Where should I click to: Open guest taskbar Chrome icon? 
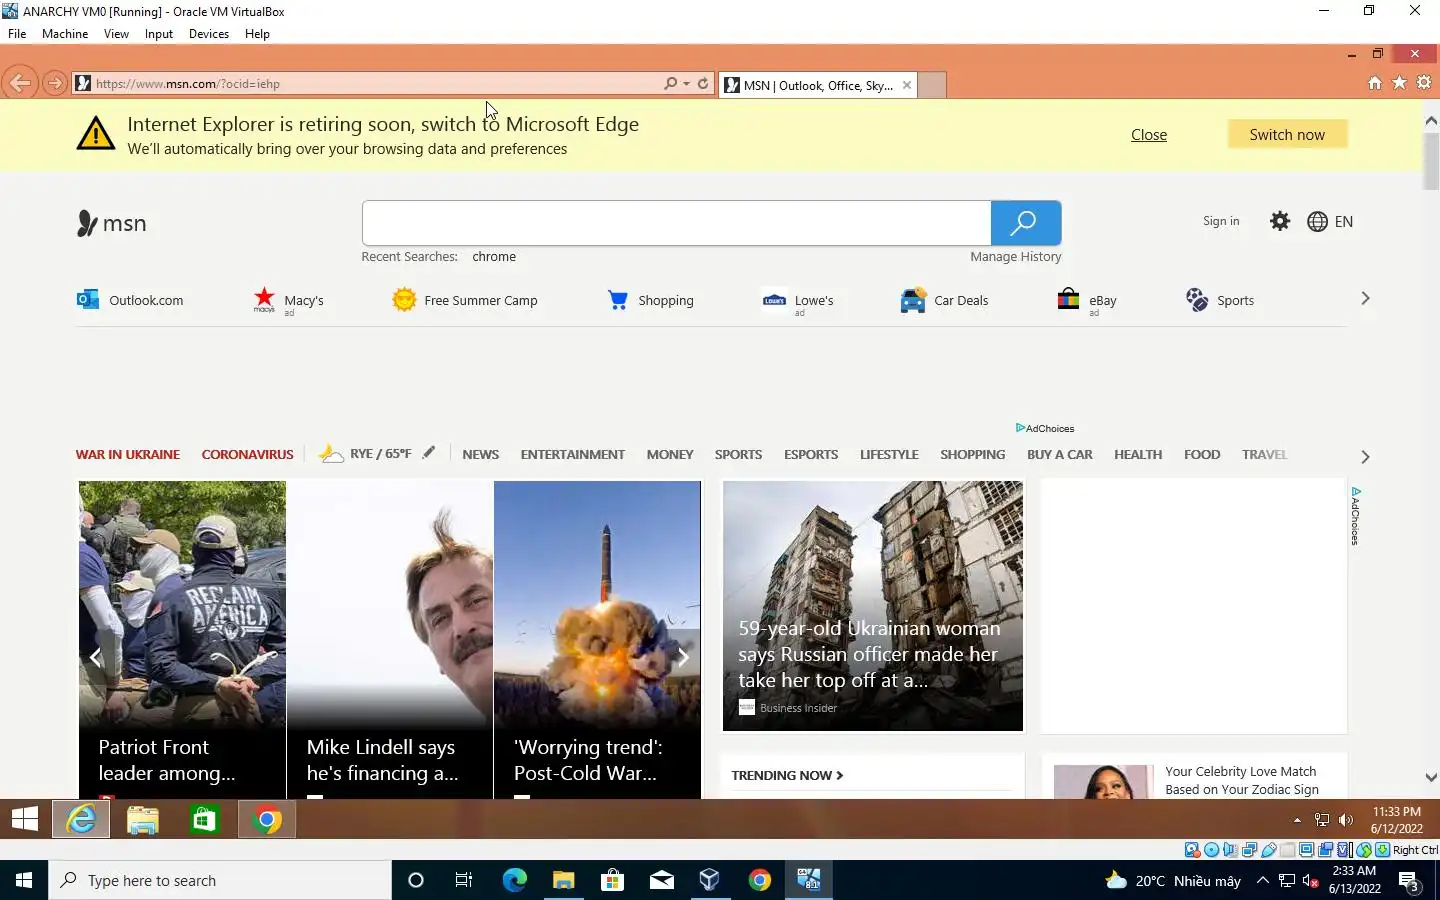pyautogui.click(x=267, y=820)
